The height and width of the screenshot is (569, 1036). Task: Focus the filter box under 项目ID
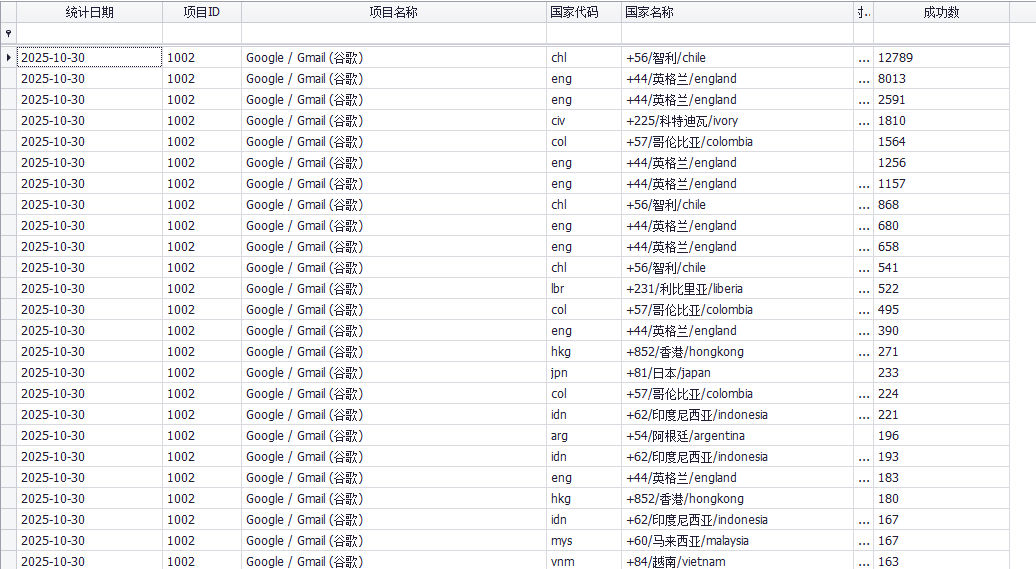coord(202,33)
